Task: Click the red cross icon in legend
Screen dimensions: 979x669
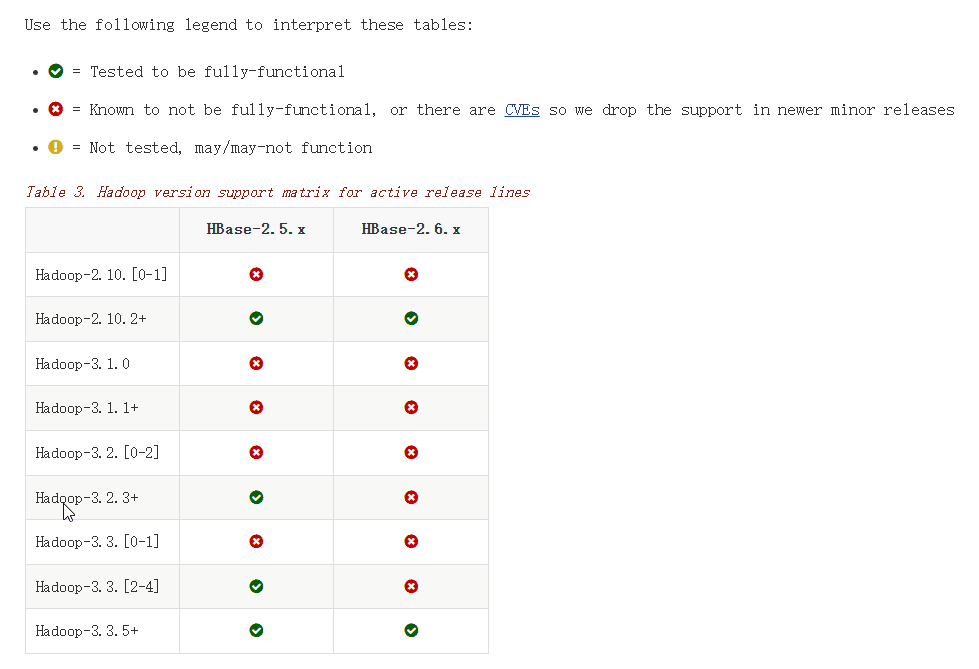Action: point(56,109)
